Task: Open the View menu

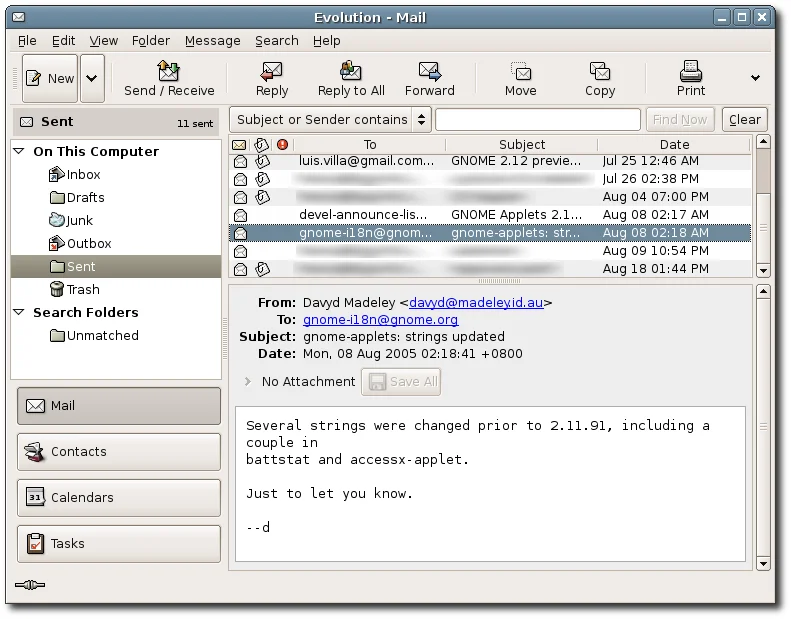Action: coord(103,40)
